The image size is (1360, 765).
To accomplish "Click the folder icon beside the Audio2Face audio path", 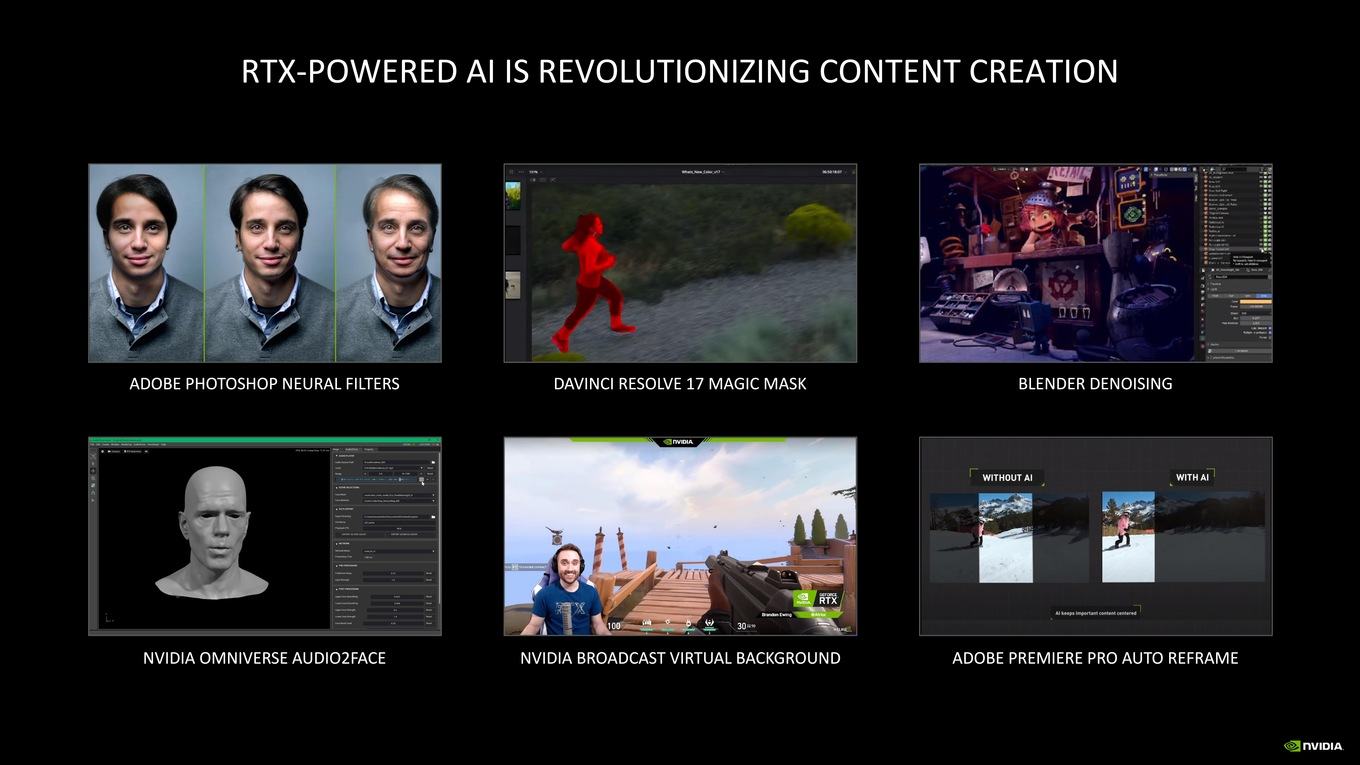I will tap(433, 463).
